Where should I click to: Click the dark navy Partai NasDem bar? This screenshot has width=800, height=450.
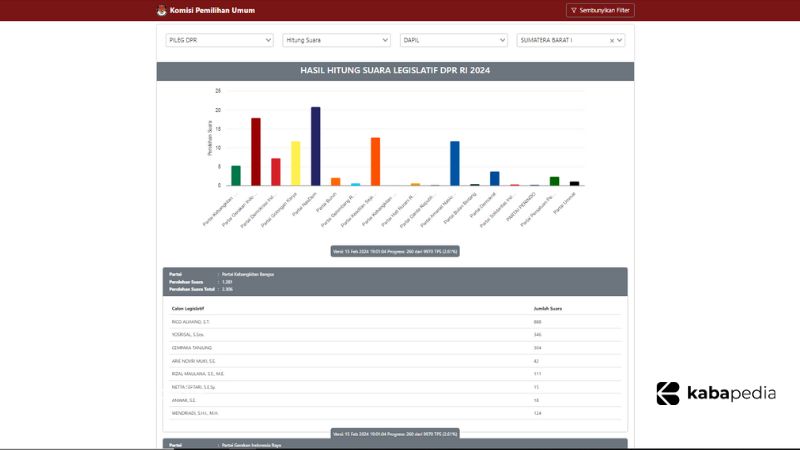point(315,146)
